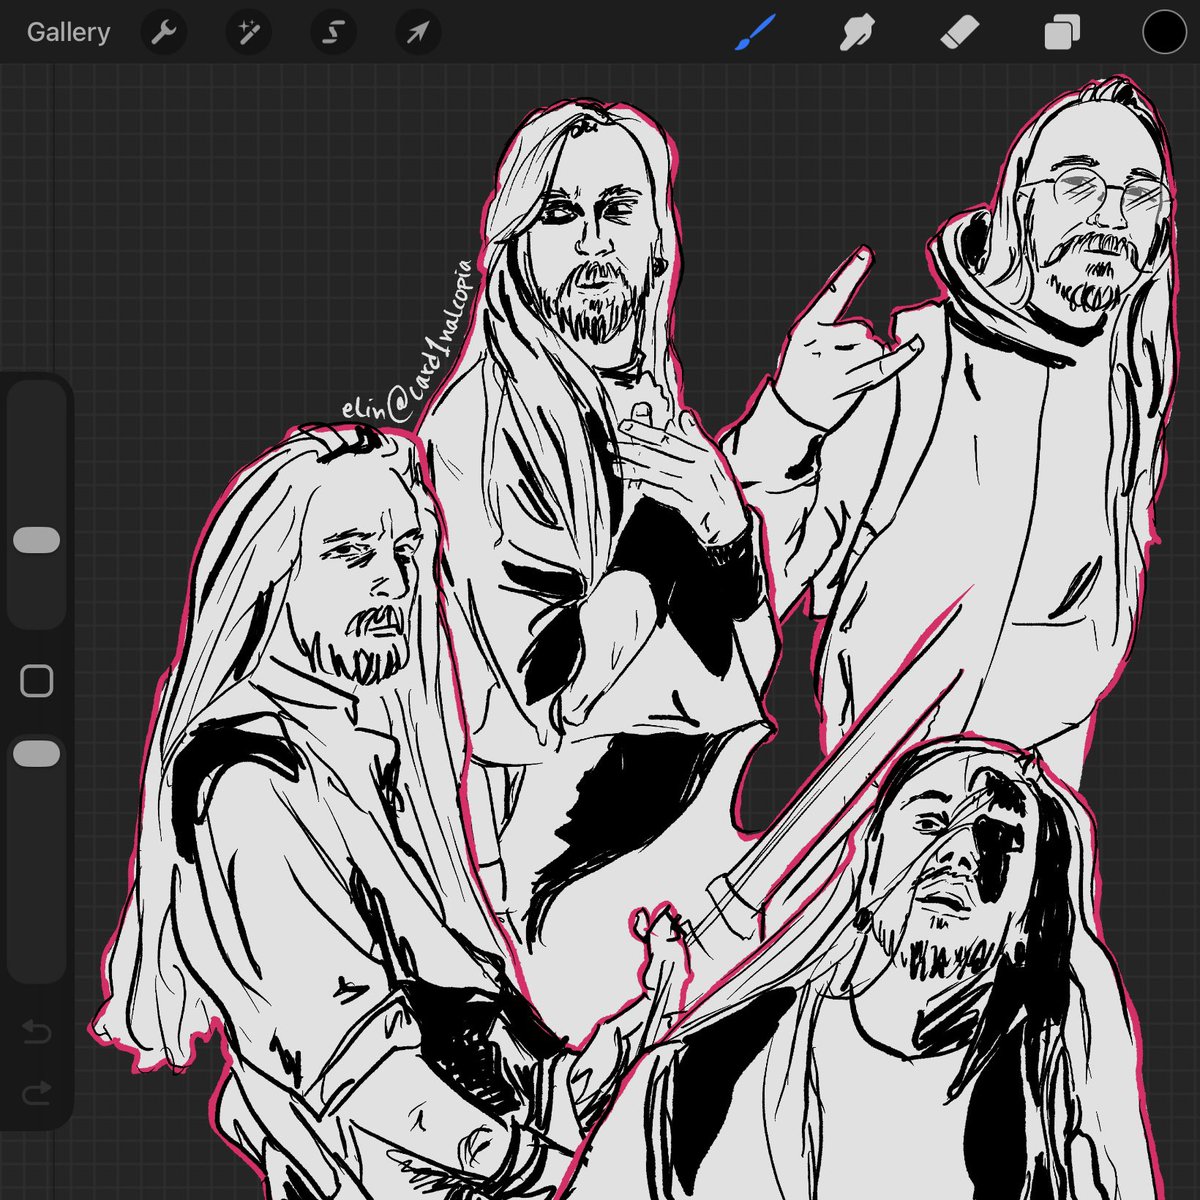Select the Smudge tool
This screenshot has width=1200, height=1200.
point(857,33)
